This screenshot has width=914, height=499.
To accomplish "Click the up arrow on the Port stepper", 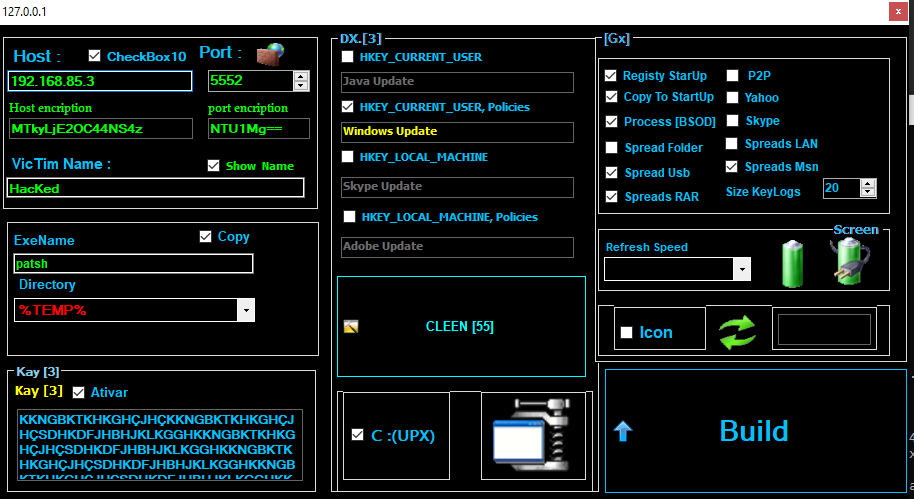I will [301, 76].
